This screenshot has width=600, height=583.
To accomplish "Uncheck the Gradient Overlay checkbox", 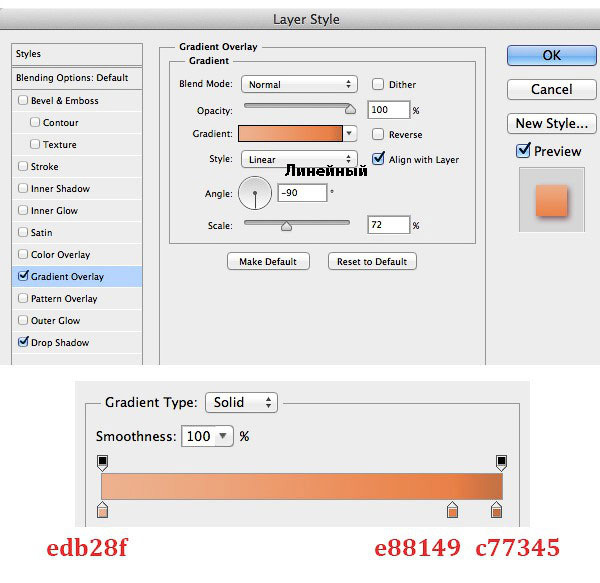I will (23, 276).
